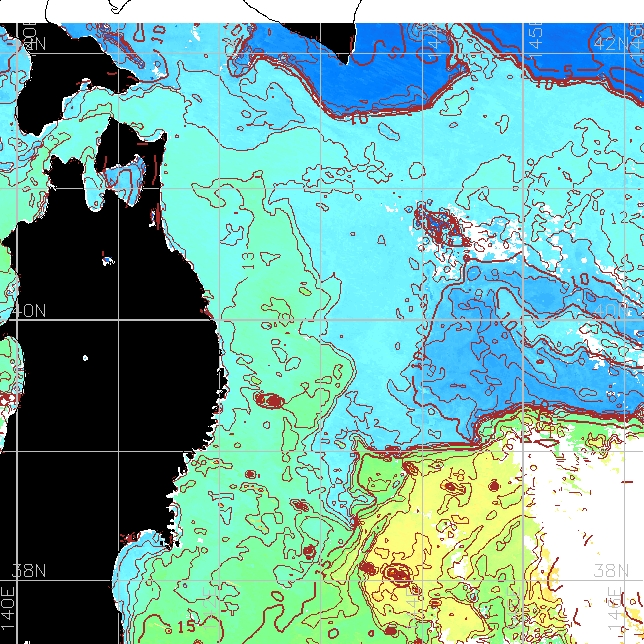This screenshot has width=644, height=644.
Task: Click the vertical 145E longitude label at the top
Action: 535,39
